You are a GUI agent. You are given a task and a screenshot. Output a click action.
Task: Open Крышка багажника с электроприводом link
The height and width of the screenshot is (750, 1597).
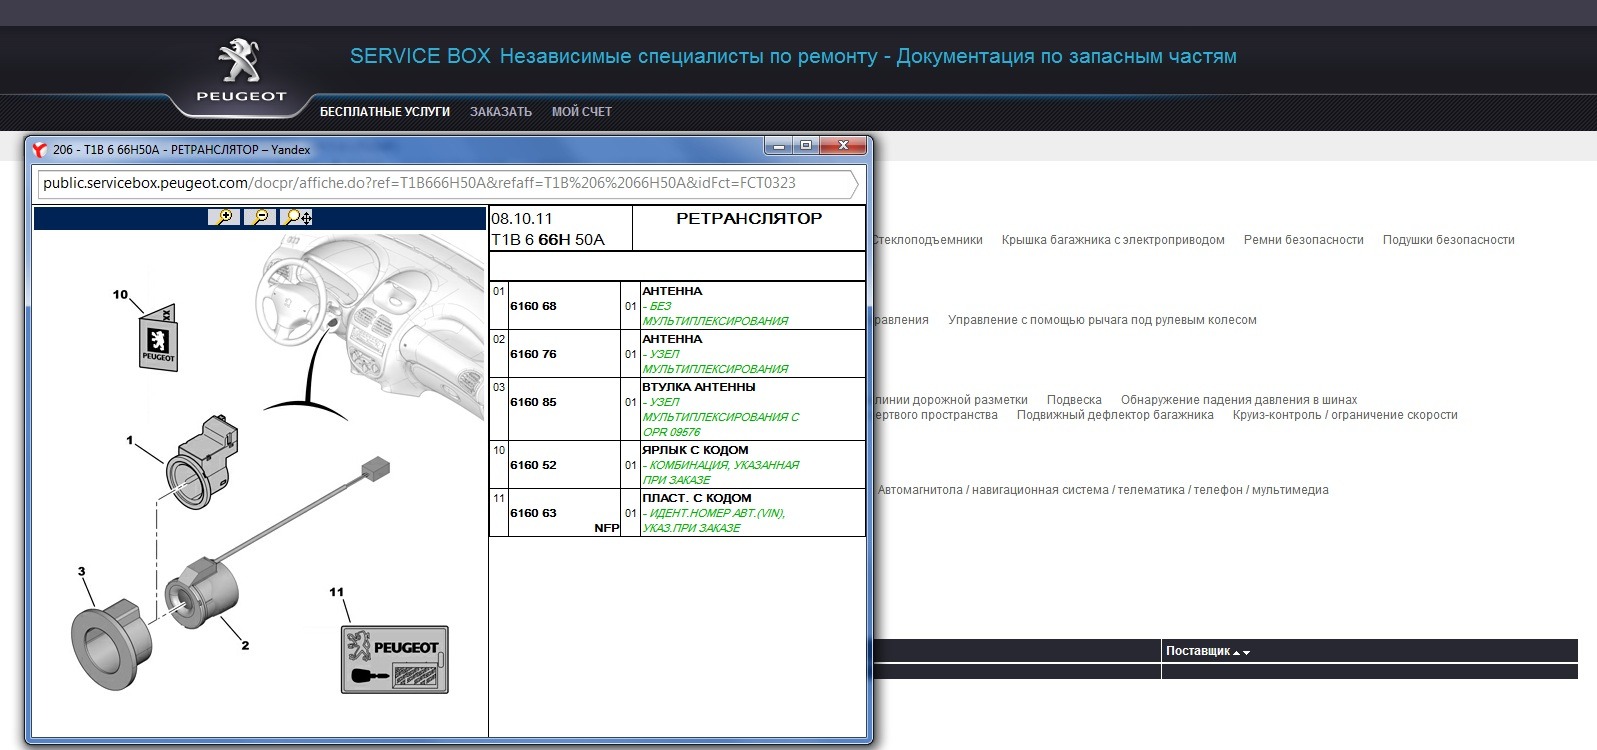[1113, 240]
